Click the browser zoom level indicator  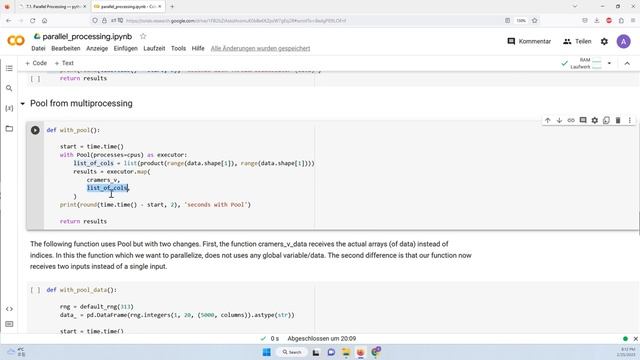pyautogui.click(x=521, y=20)
